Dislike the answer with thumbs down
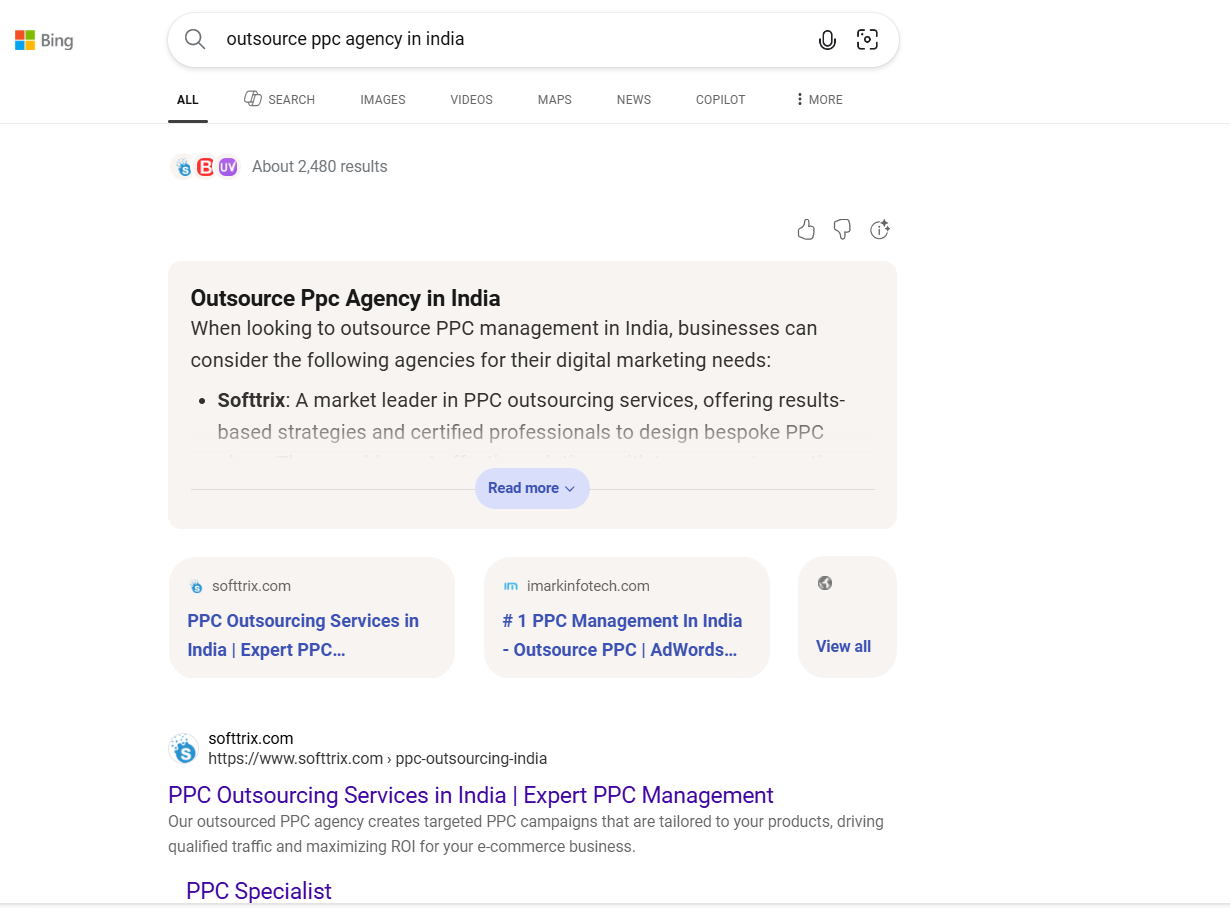This screenshot has width=1230, height=908. coord(842,230)
